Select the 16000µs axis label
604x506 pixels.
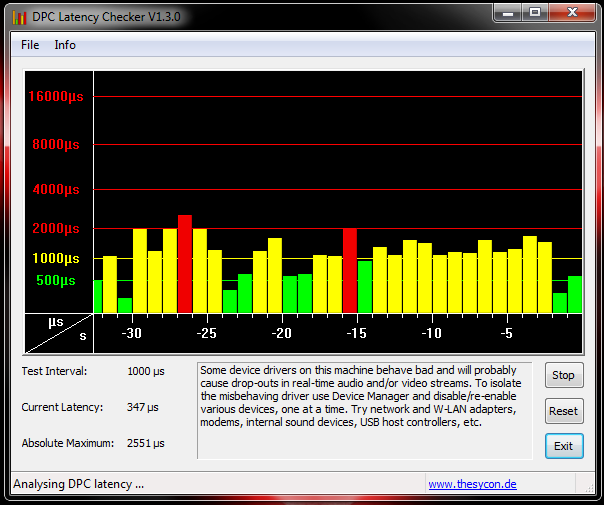point(56,96)
